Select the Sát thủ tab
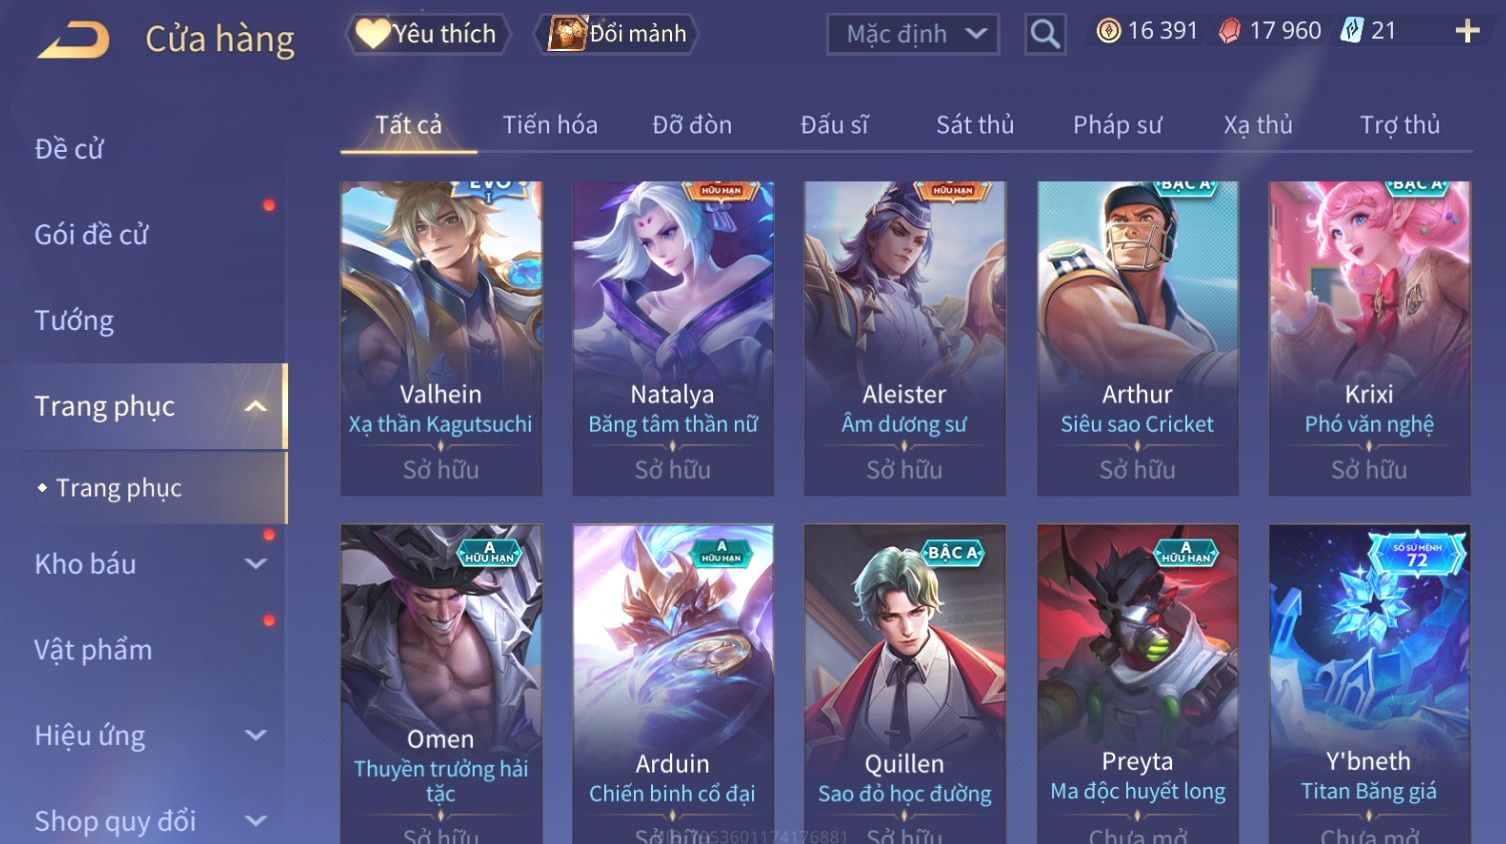 (975, 125)
